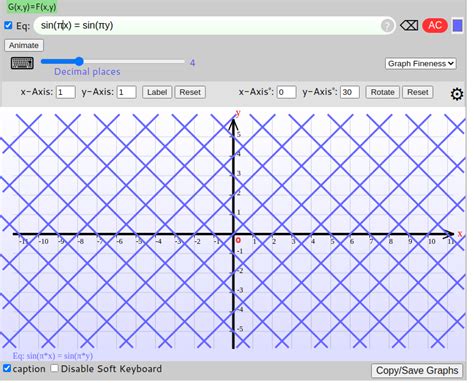Toggle the Eq checkbox
The width and height of the screenshot is (474, 383).
point(8,26)
